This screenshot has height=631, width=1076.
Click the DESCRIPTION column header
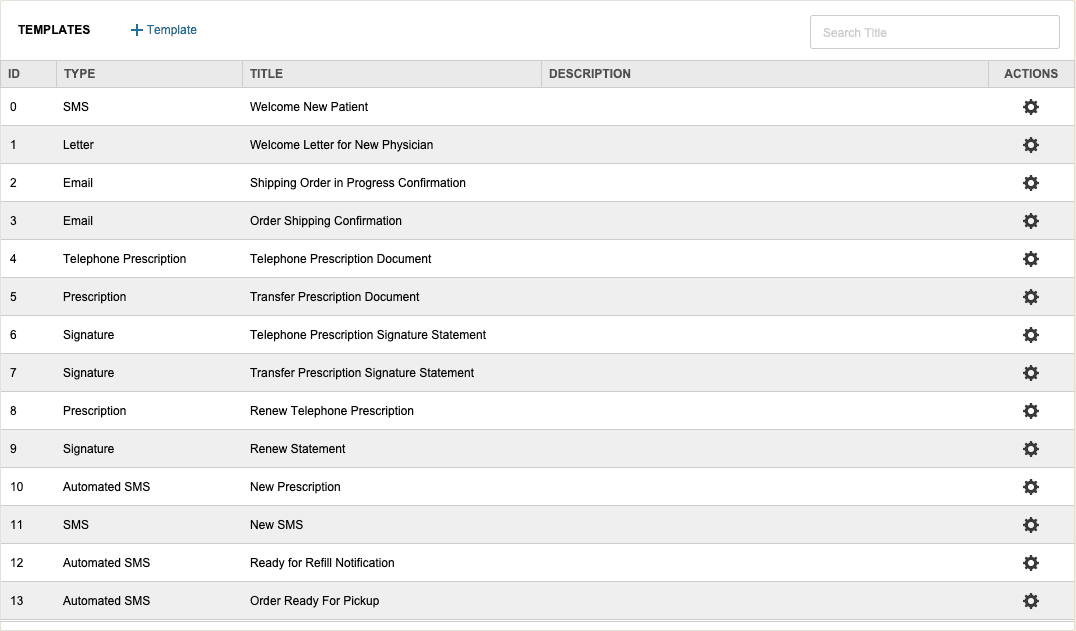click(x=590, y=74)
